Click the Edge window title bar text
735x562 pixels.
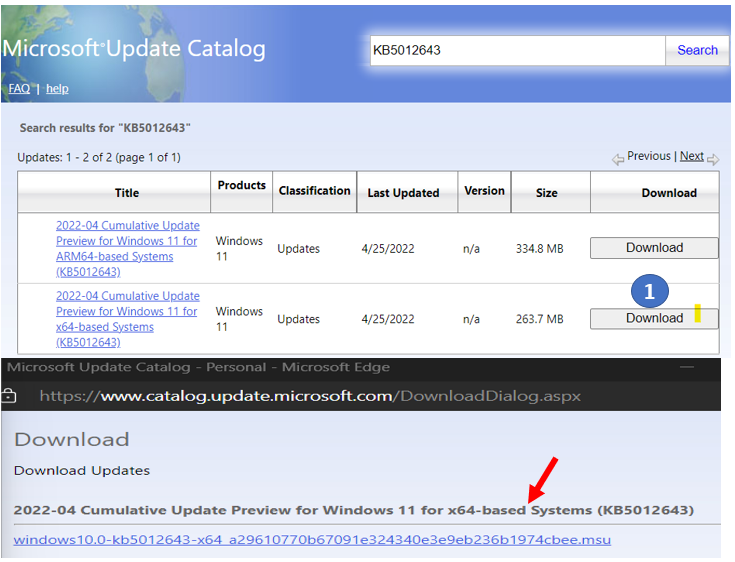[198, 367]
